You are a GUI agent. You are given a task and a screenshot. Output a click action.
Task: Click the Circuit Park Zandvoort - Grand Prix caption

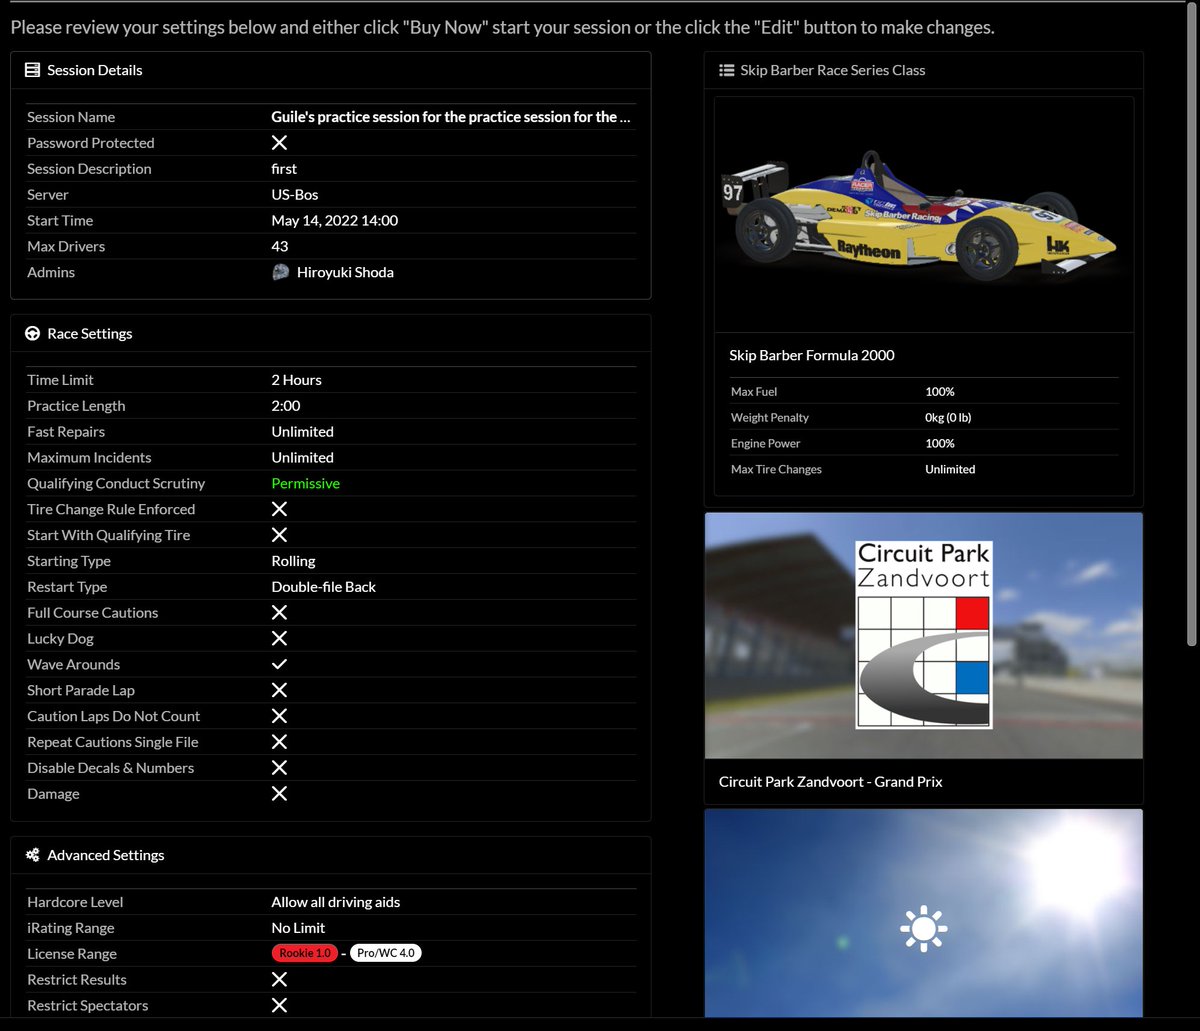831,782
